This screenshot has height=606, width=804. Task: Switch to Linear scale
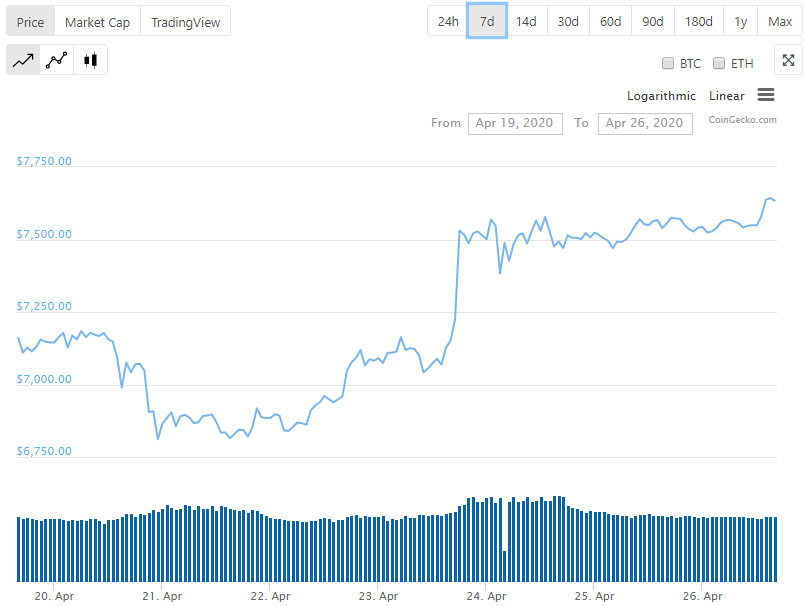tap(726, 96)
